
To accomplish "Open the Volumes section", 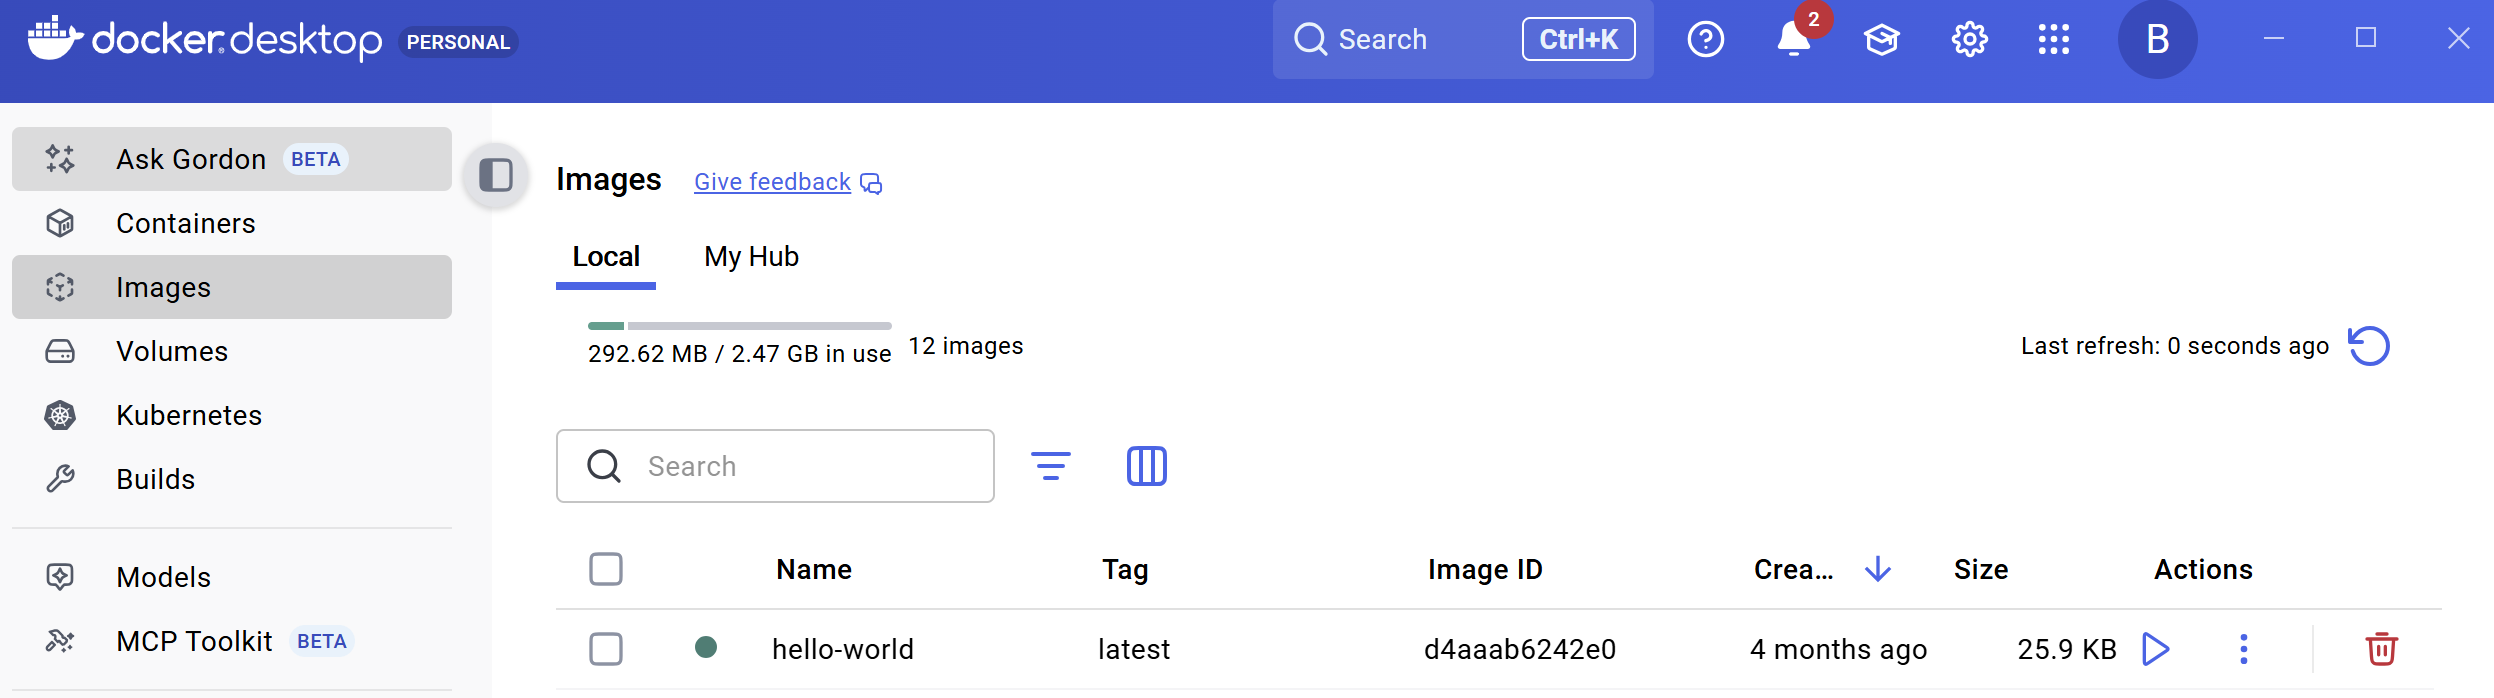I will pyautogui.click(x=231, y=351).
